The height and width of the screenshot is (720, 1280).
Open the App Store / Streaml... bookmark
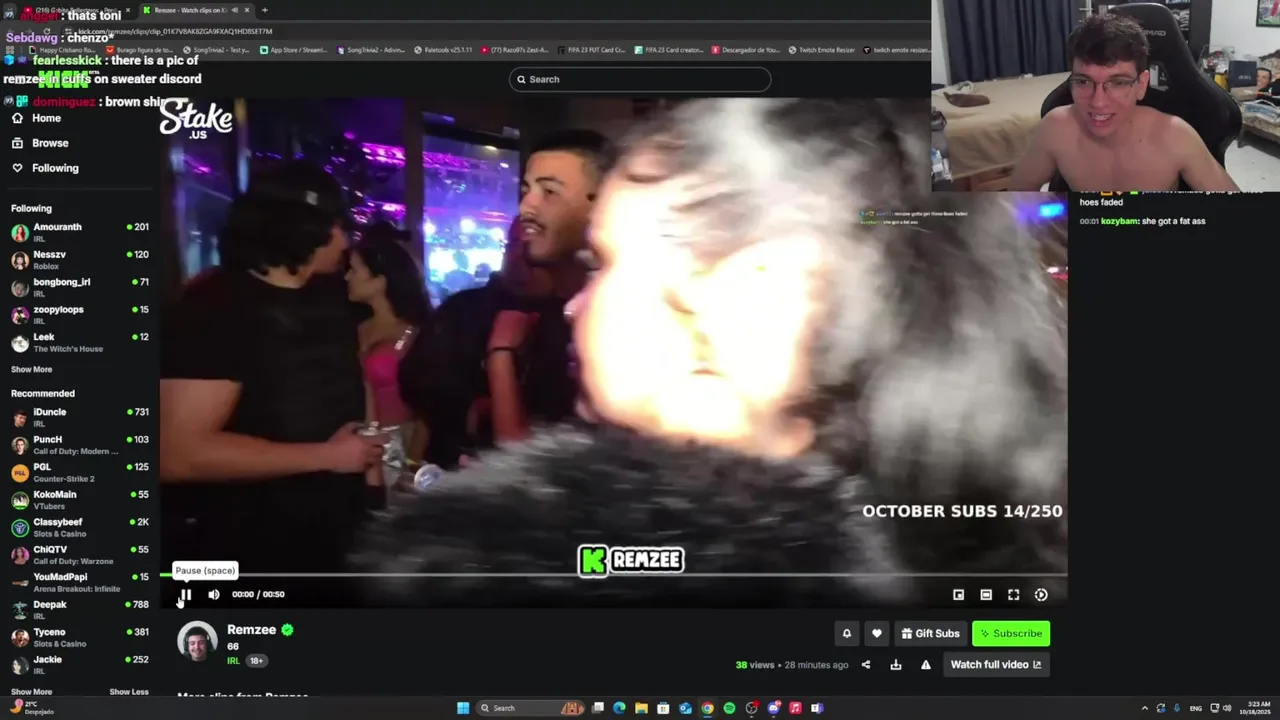pyautogui.click(x=293, y=49)
